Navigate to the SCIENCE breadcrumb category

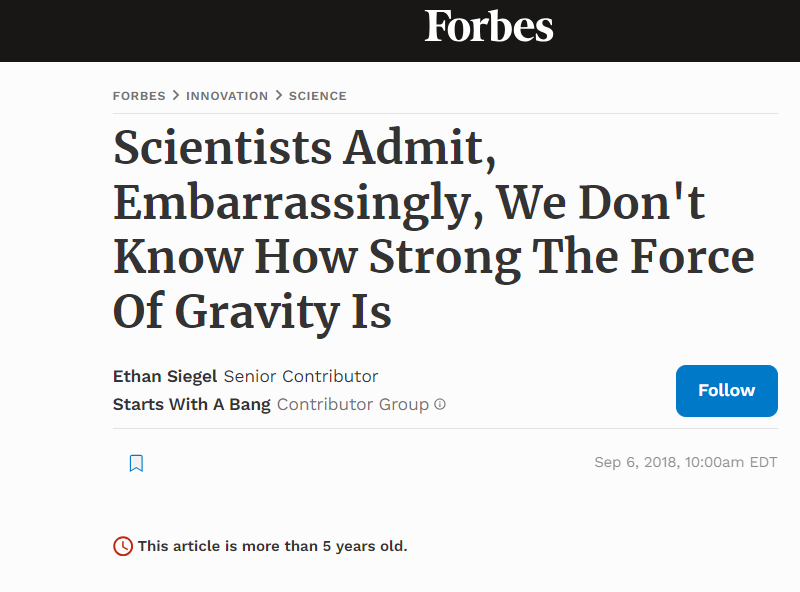(x=318, y=96)
